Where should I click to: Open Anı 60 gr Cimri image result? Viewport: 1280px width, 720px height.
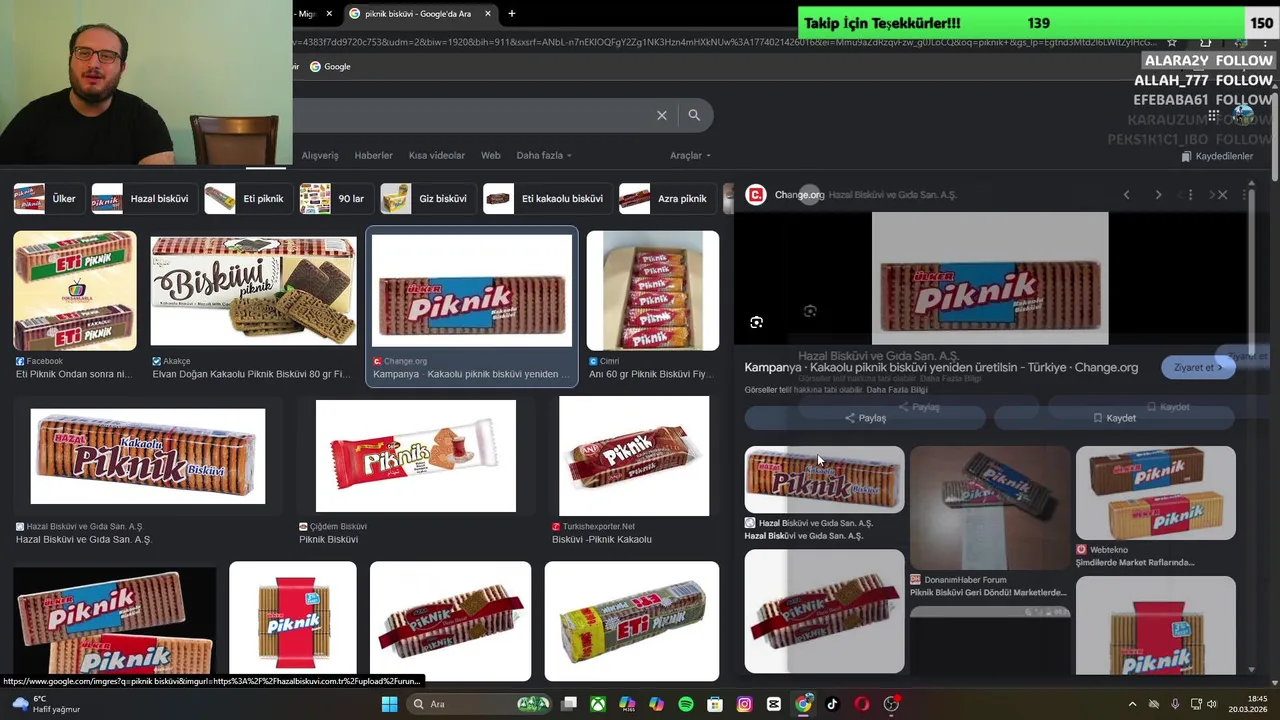pos(652,291)
